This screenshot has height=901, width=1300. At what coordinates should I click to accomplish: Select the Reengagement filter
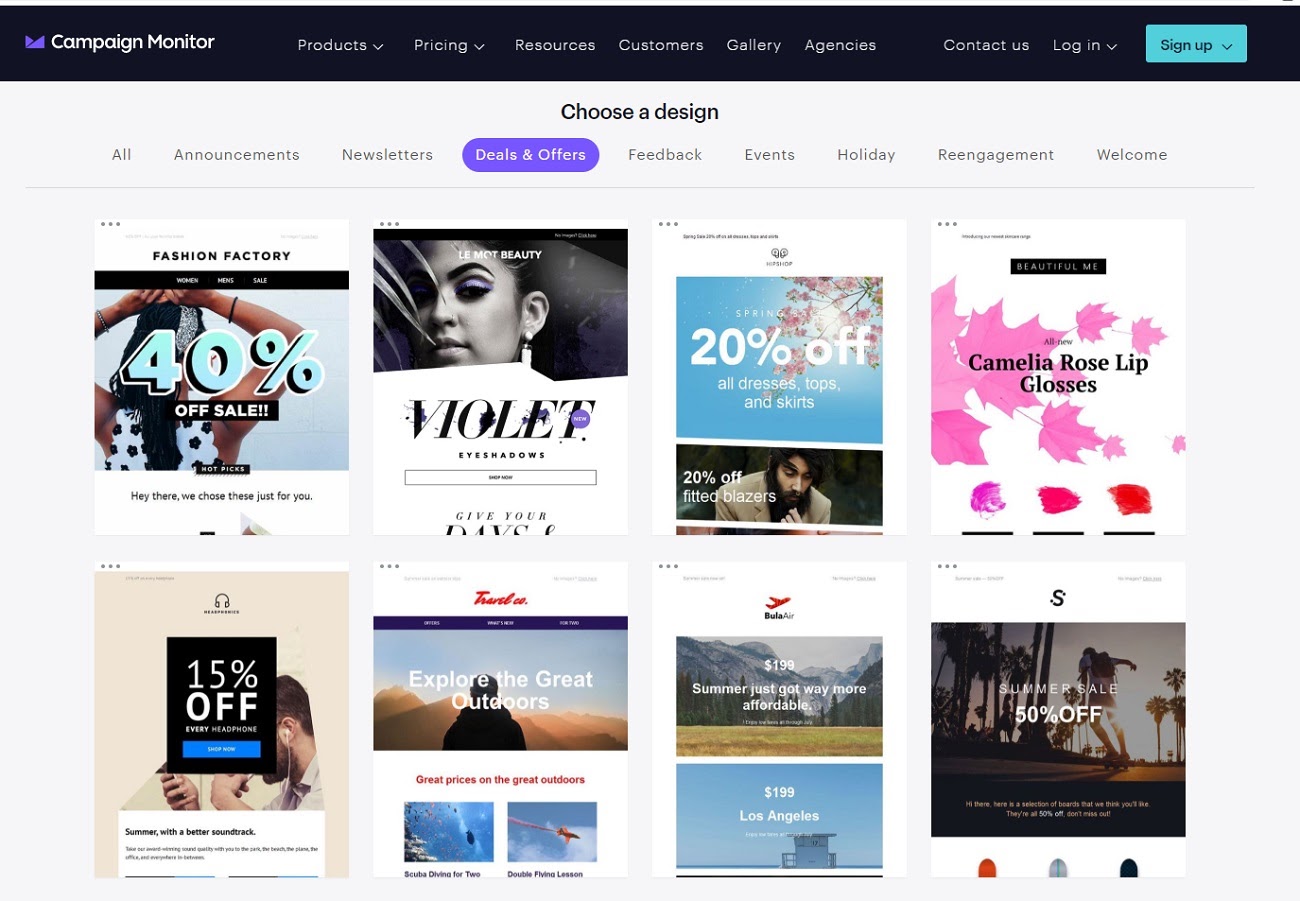(996, 154)
